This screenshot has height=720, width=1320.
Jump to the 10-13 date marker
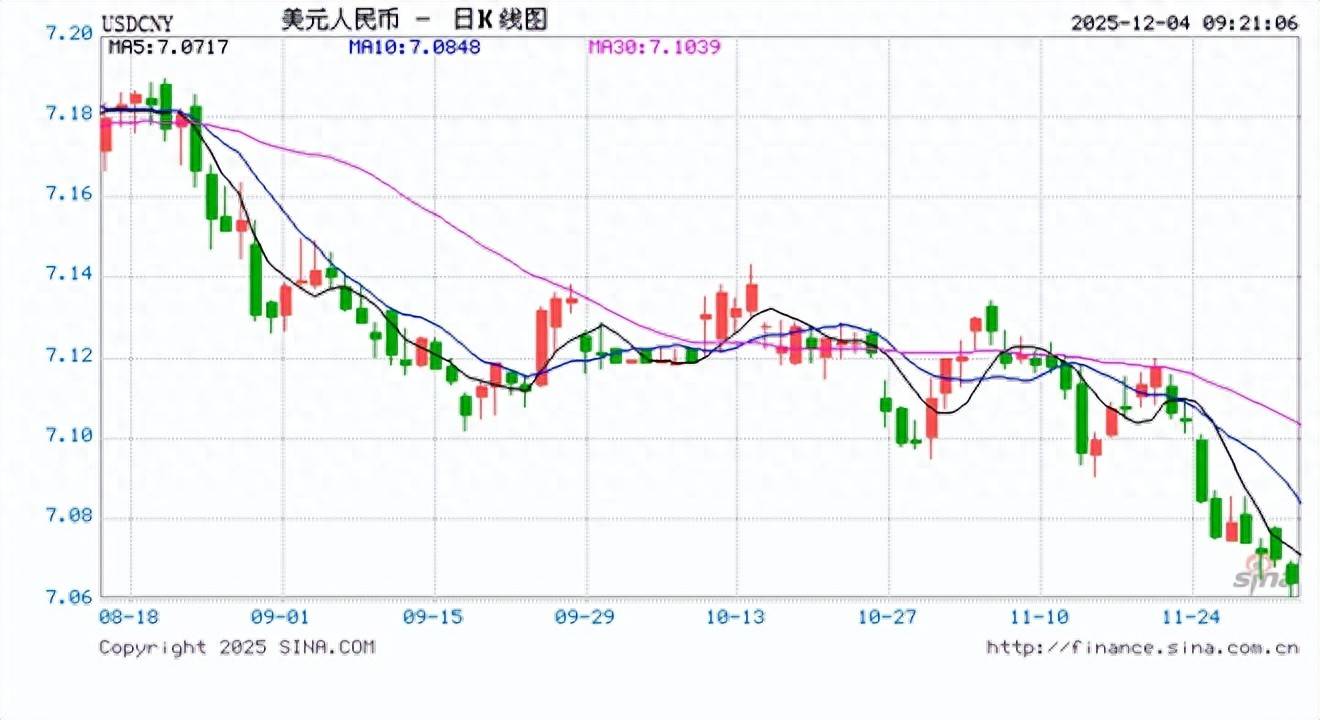(x=737, y=617)
